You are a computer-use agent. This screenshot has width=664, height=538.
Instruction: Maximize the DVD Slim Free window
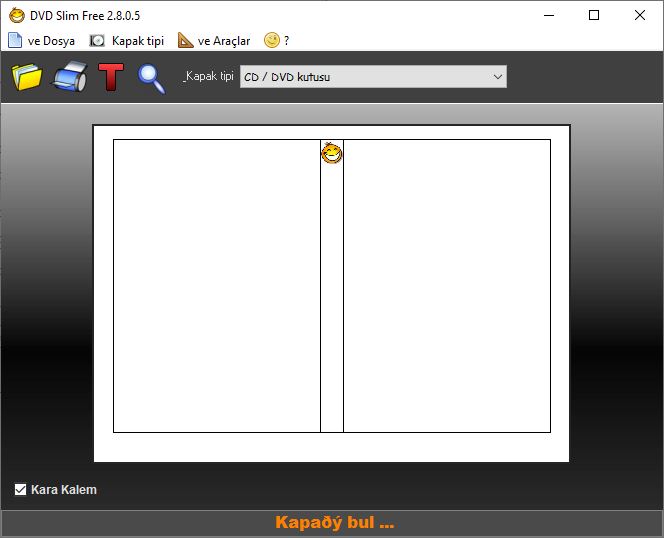pos(594,16)
